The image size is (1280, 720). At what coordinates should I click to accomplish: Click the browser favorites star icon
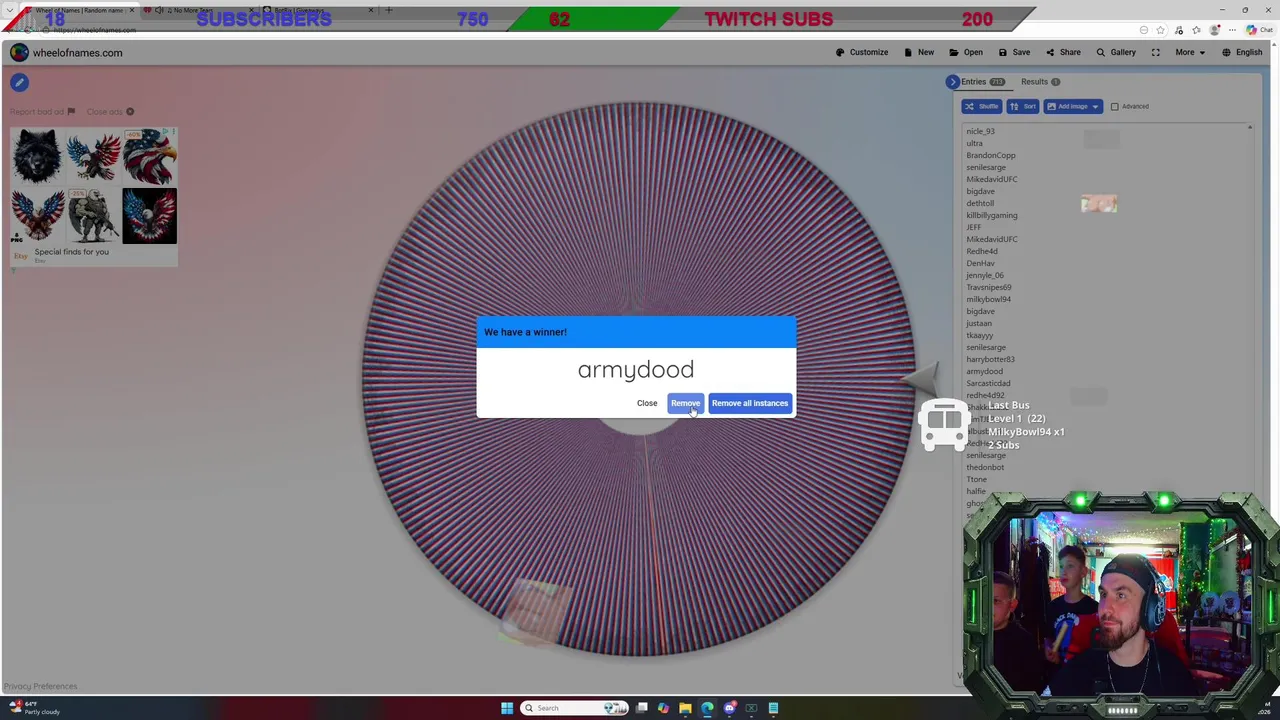(1160, 30)
